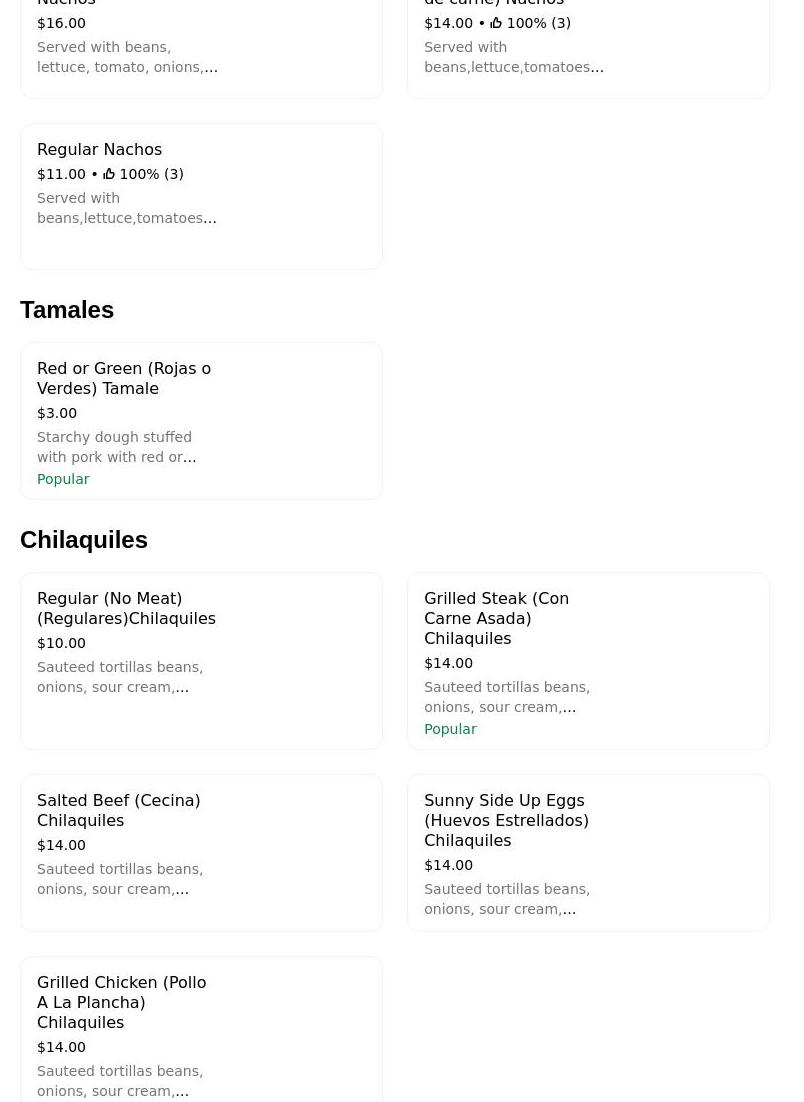Image resolution: width=804 pixels, height=1102 pixels.
Task: Click Tamale starchy dough description
Action: (116, 447)
